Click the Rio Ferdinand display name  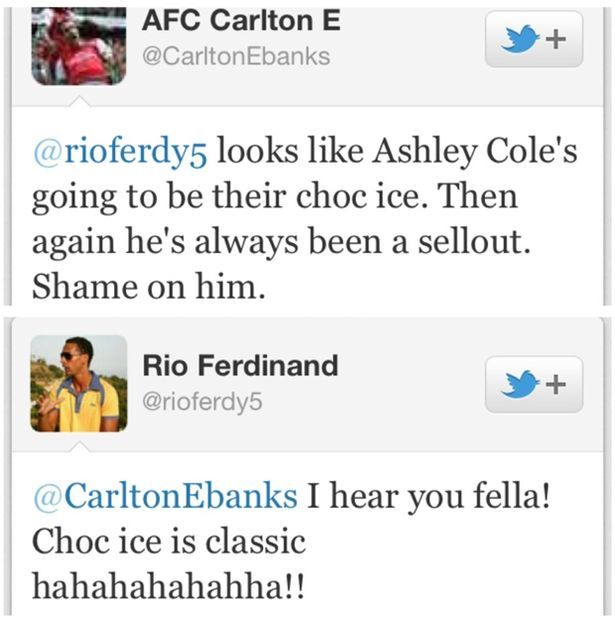click(x=240, y=366)
